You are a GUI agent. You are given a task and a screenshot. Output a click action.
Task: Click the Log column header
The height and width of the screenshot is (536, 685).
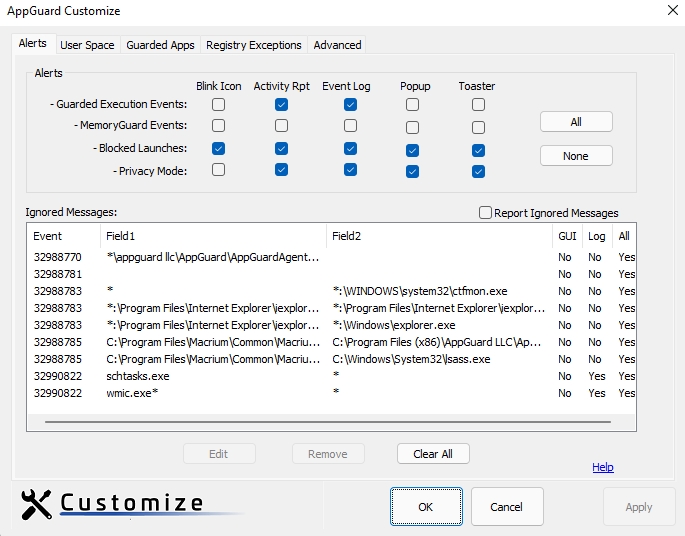tap(597, 236)
